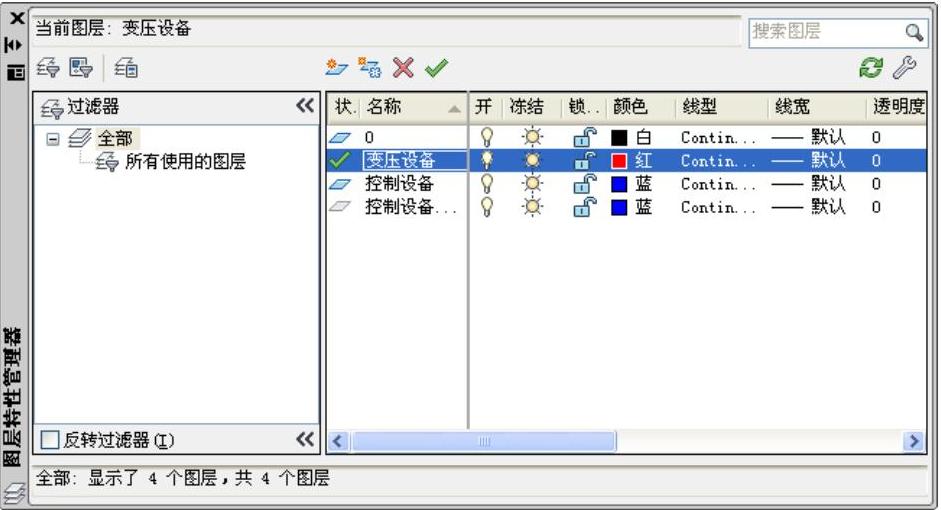
Task: Toggle the light bulb of the blue-status 控制设备 layer
Action: coord(487,184)
